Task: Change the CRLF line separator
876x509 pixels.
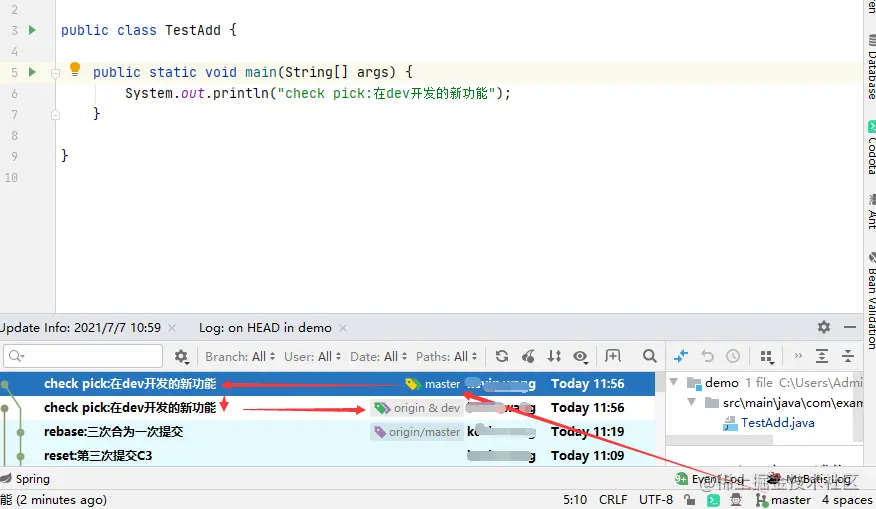Action: (x=613, y=500)
